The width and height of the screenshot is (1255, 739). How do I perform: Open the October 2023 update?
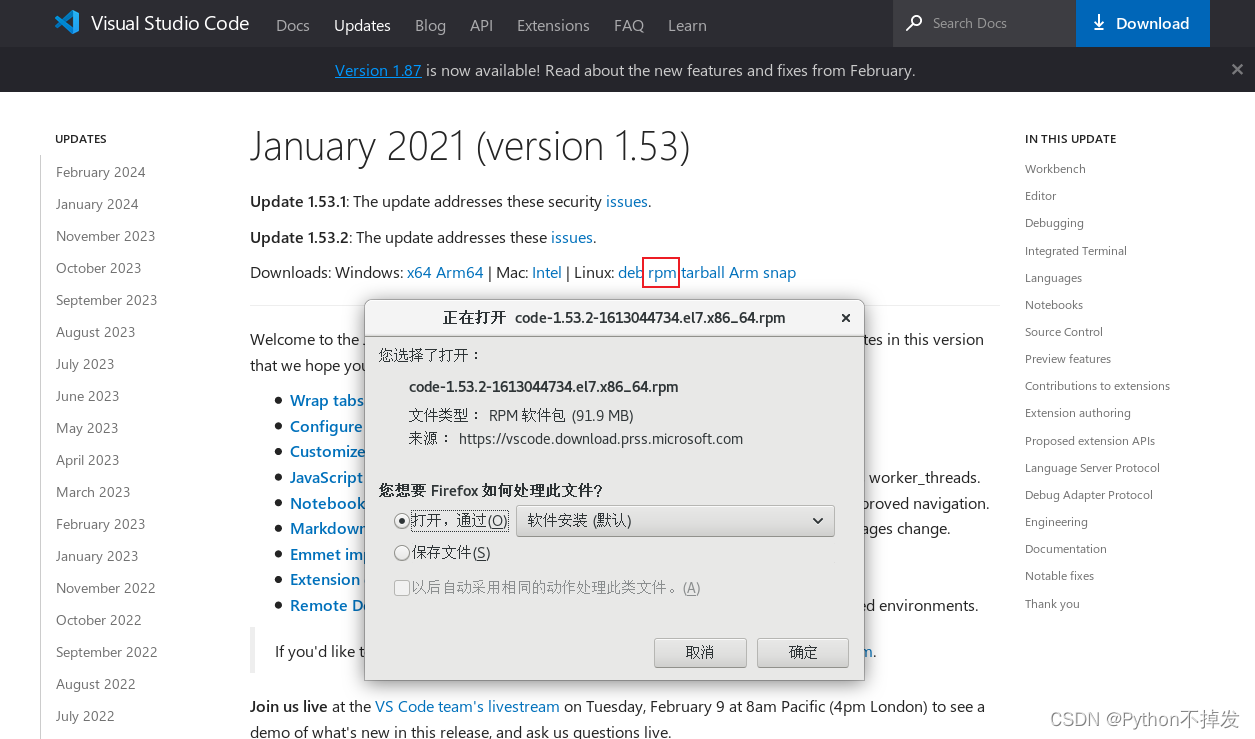coord(99,268)
